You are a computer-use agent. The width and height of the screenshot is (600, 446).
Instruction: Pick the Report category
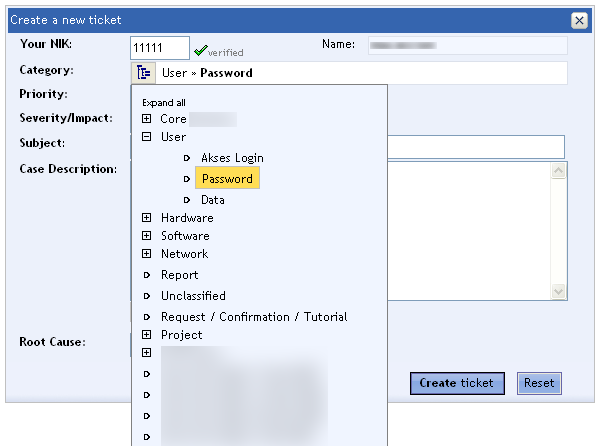[x=180, y=275]
